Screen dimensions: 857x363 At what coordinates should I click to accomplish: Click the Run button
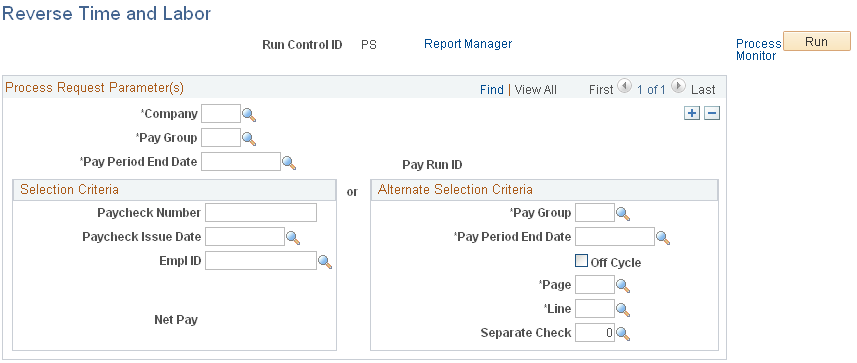tap(817, 42)
